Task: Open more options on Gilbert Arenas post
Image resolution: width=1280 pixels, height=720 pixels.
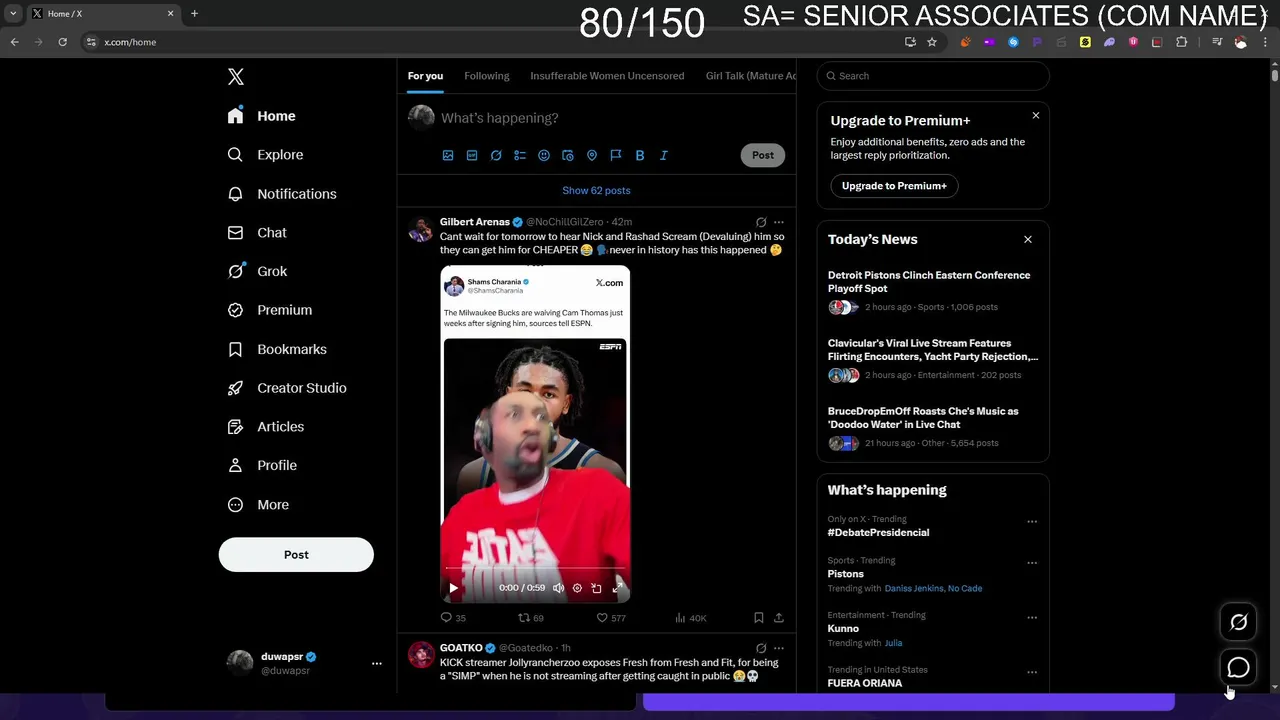Action: (779, 222)
